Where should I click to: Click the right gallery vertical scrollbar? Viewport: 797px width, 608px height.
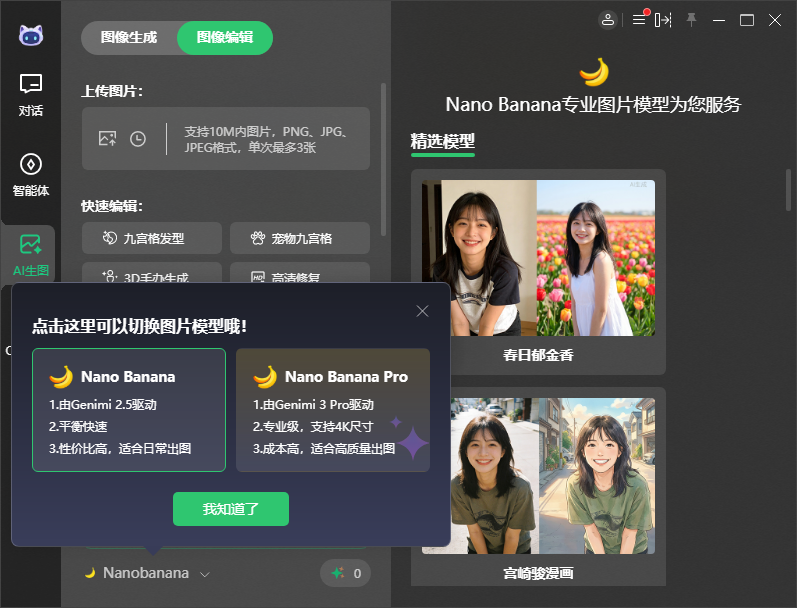(788, 190)
